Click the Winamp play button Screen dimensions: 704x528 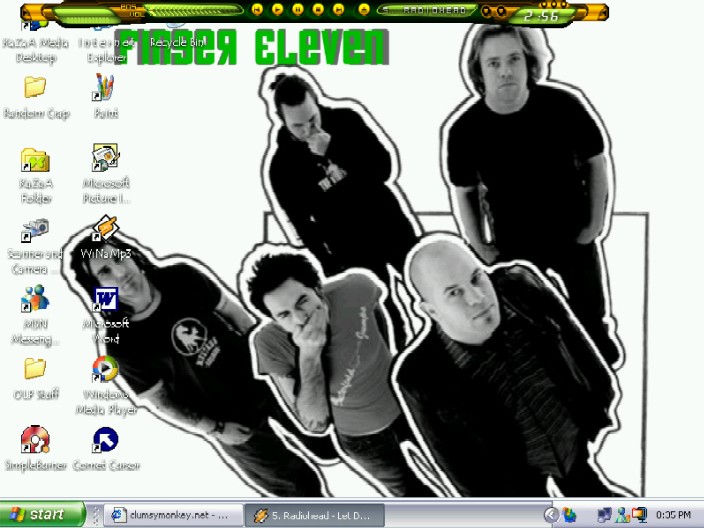[x=277, y=9]
